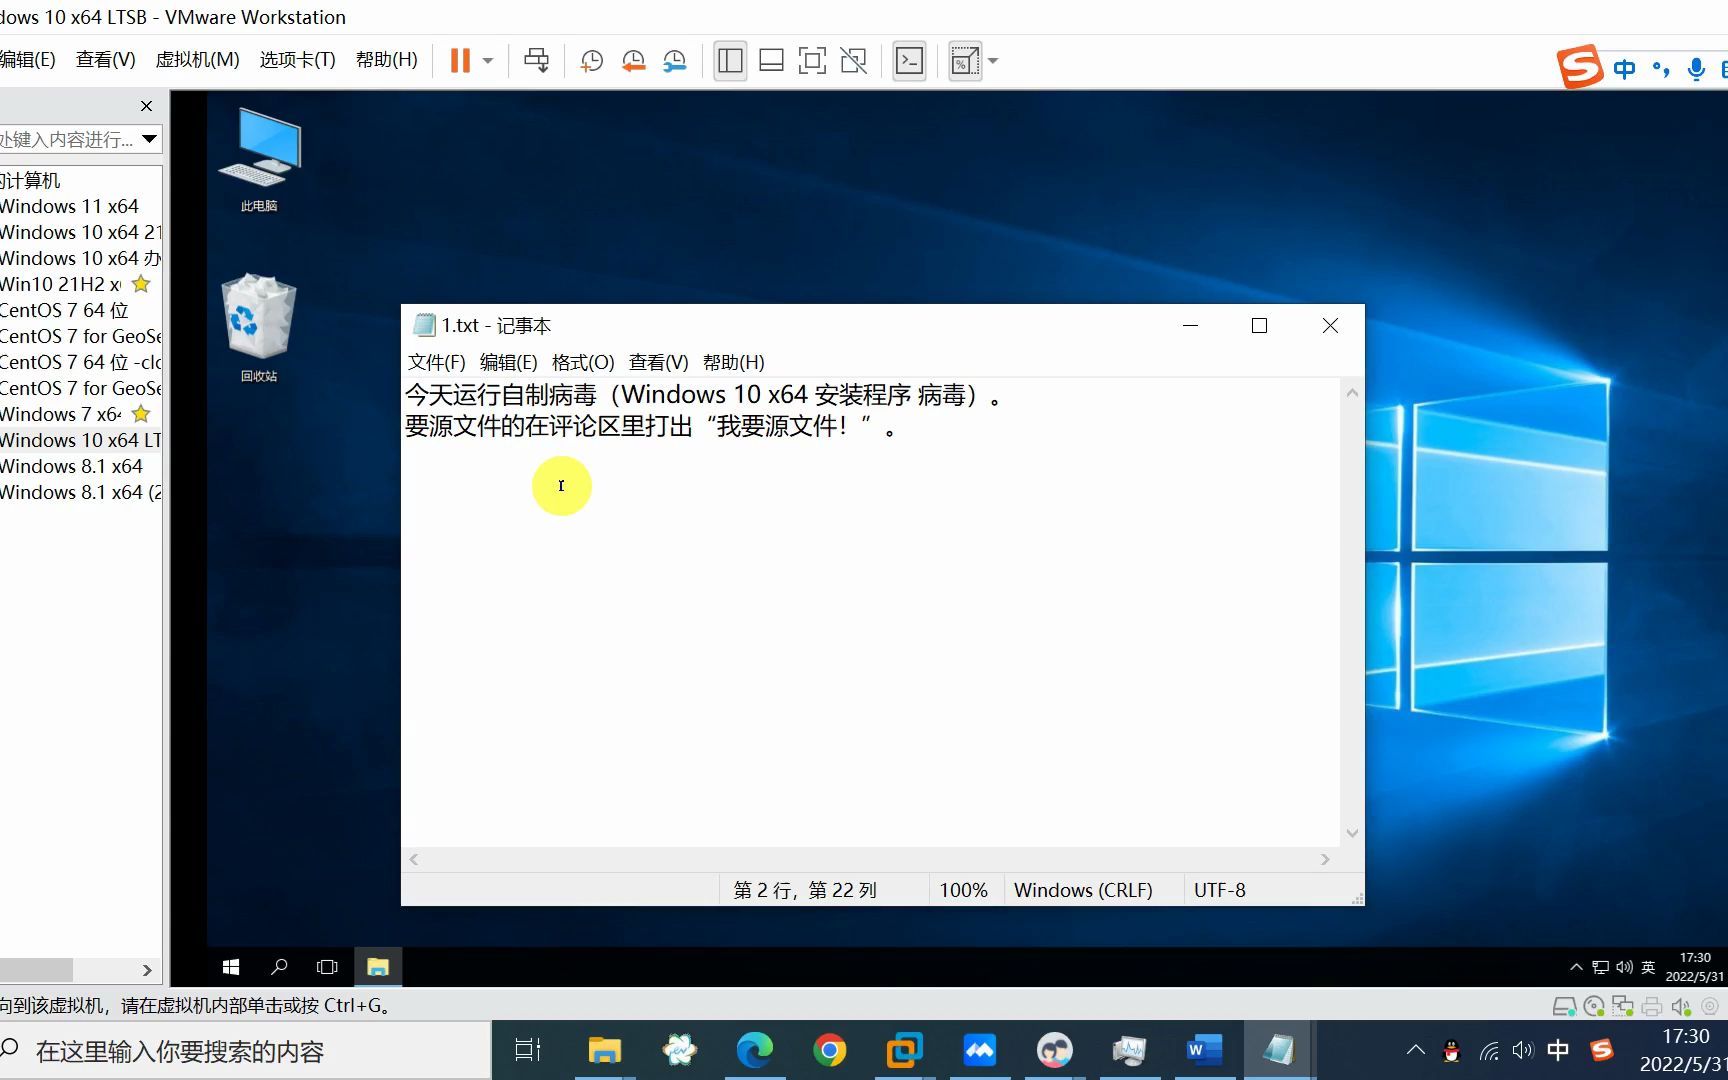Click 'UTF-8' encoding in Notepad status bar
Screen dimensions: 1728x1080
tap(1219, 890)
